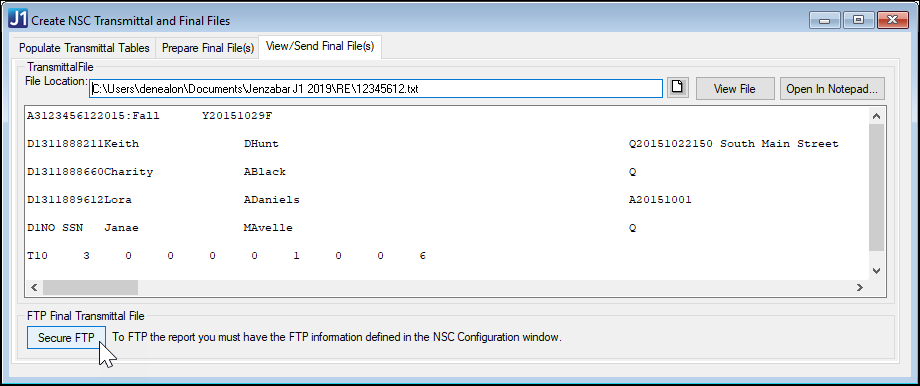Click the vertical scrollbar down arrow

[876, 270]
